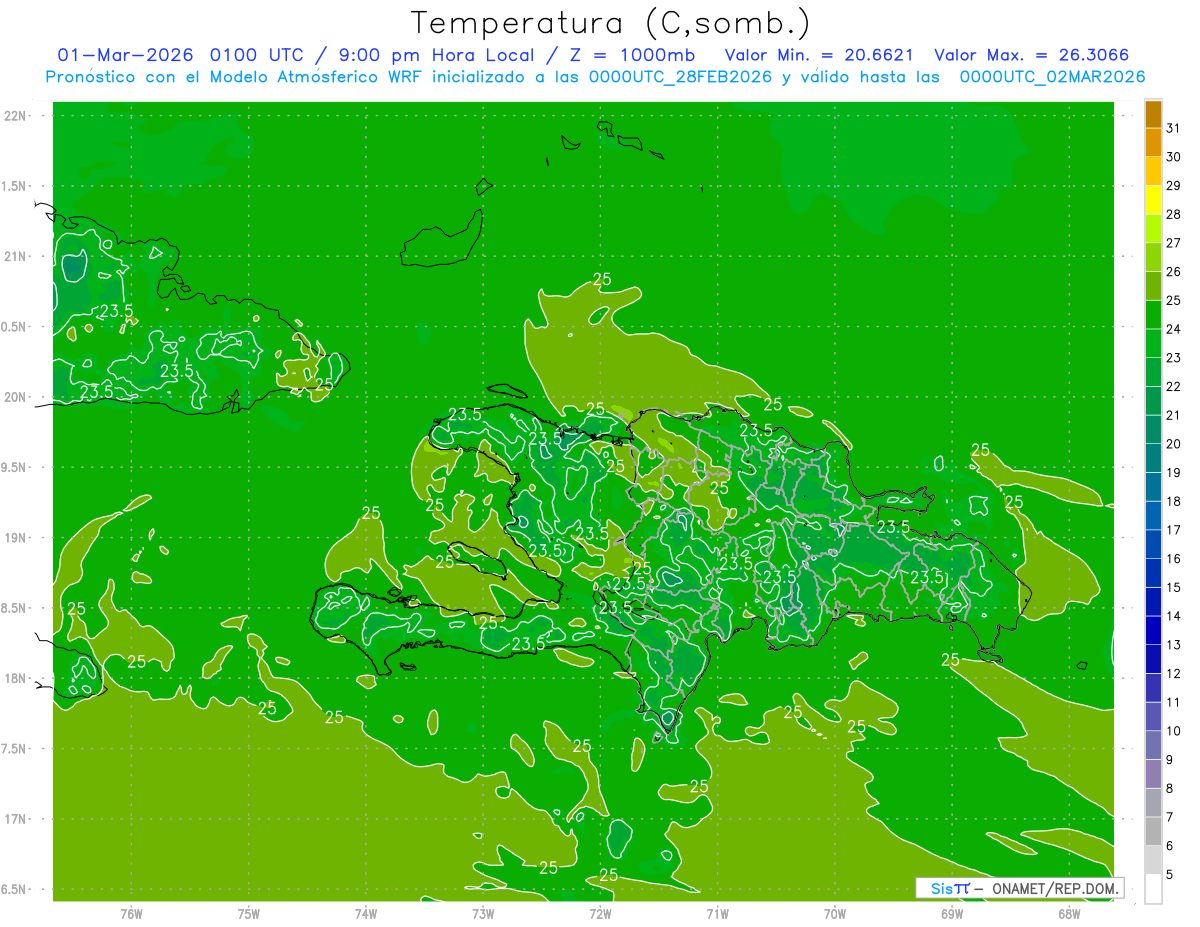The width and height of the screenshot is (1200, 927).
Task: Click the '20N' latitude axis label
Action: tap(16, 397)
